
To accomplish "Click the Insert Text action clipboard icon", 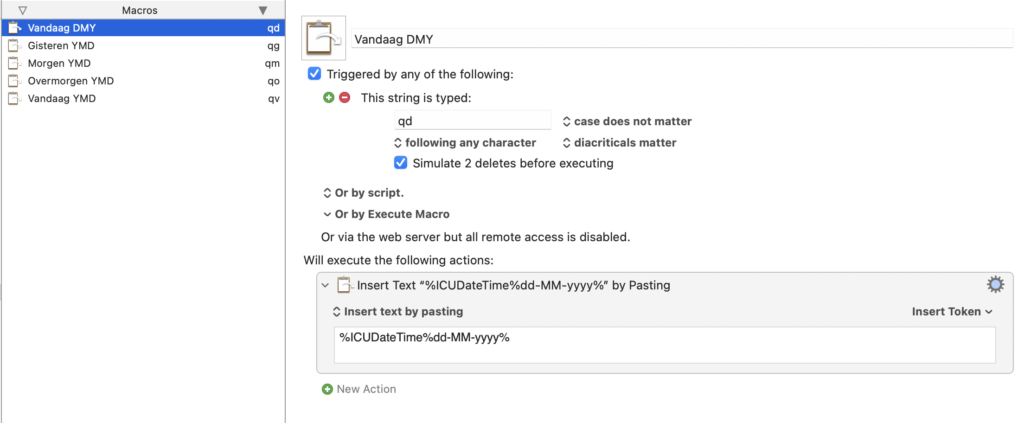I will pyautogui.click(x=345, y=285).
